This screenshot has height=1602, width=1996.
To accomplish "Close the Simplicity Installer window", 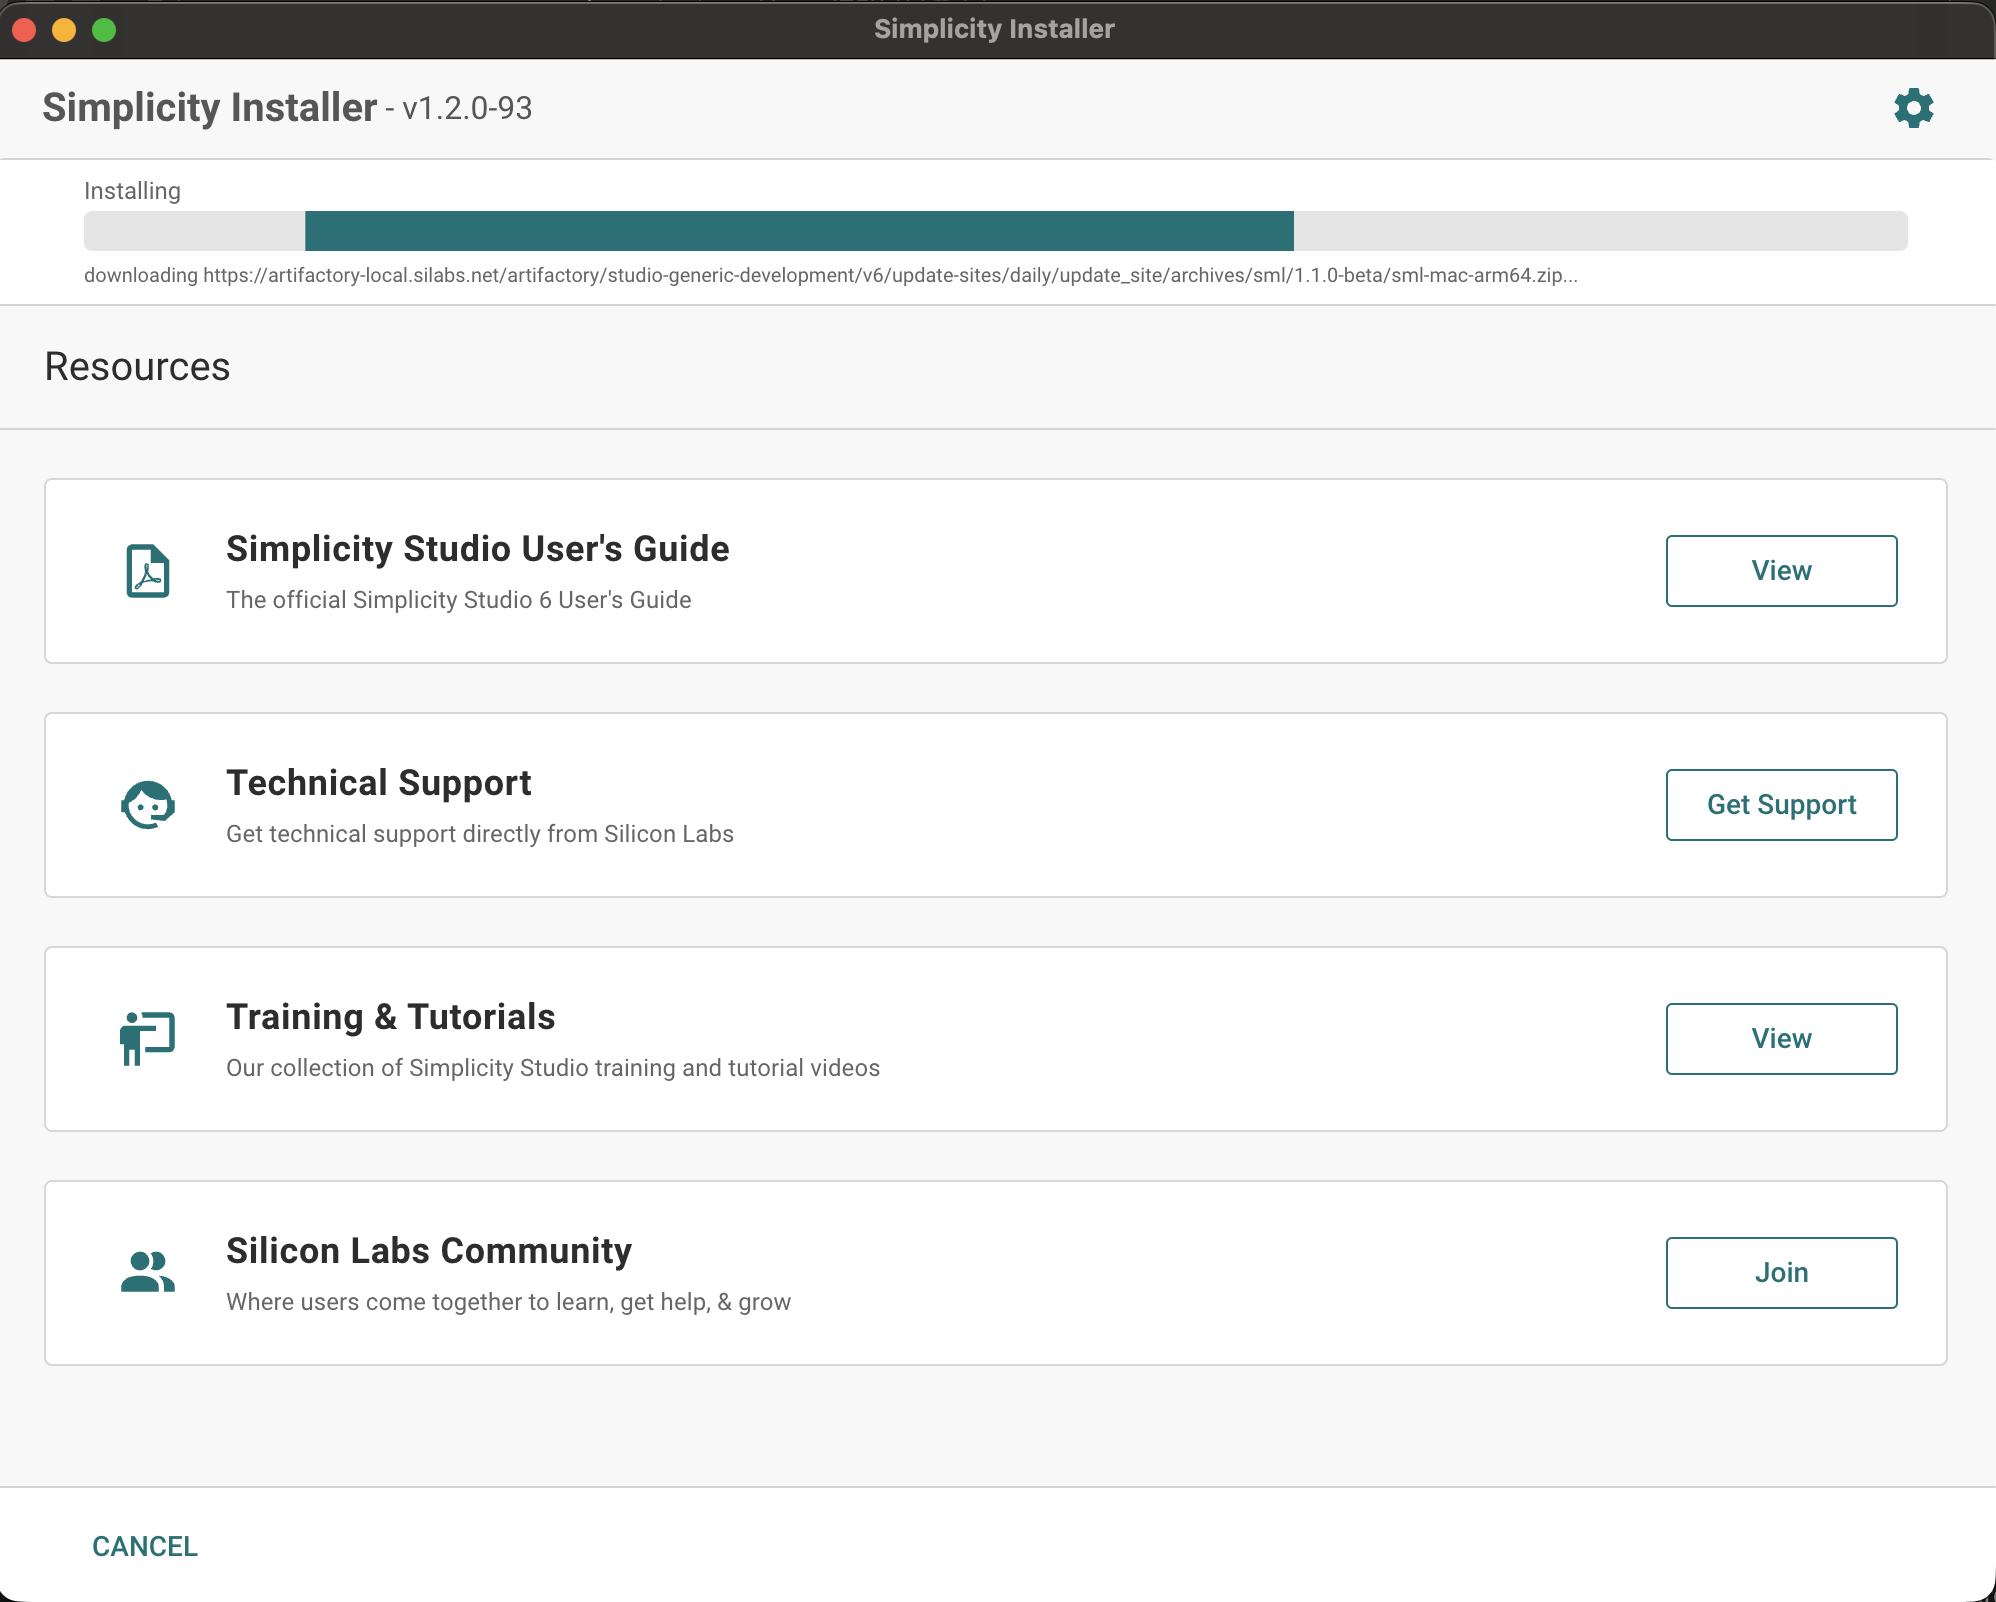I will [24, 30].
